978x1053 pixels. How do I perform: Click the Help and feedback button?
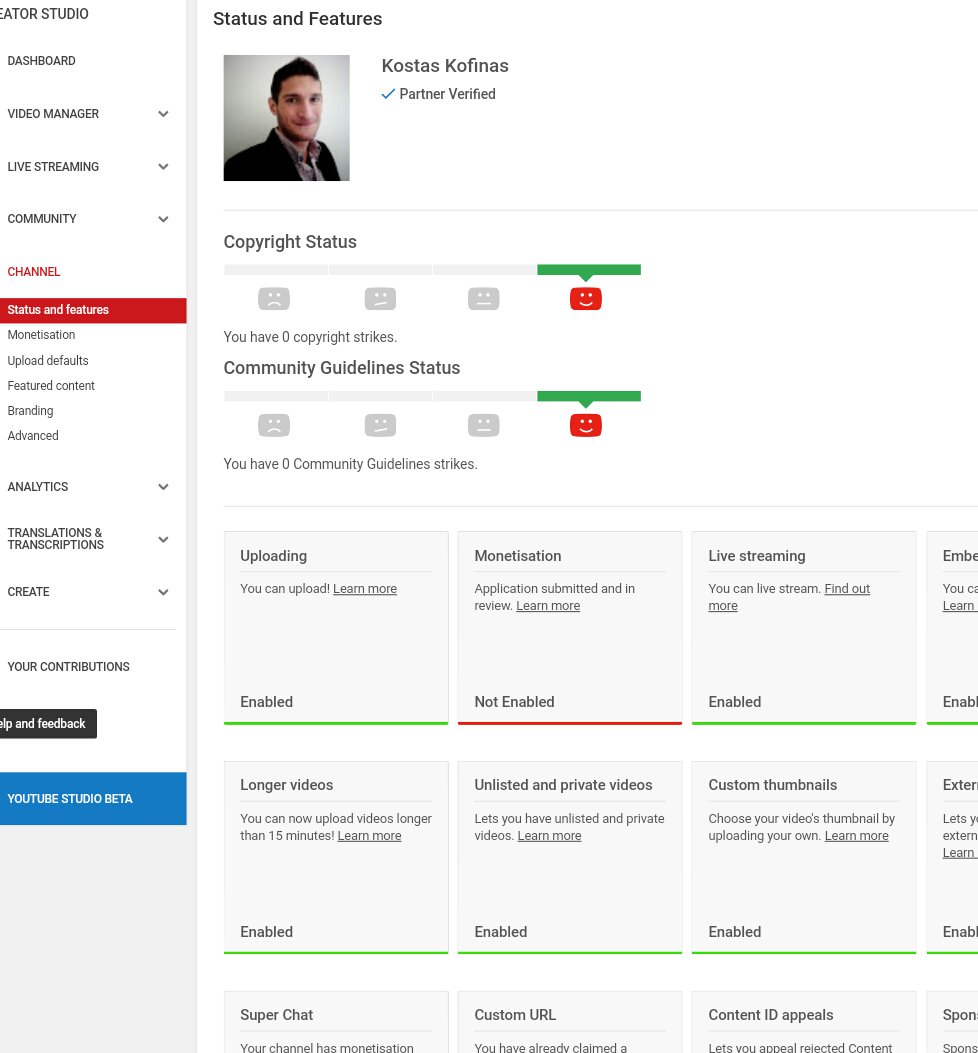pos(48,724)
